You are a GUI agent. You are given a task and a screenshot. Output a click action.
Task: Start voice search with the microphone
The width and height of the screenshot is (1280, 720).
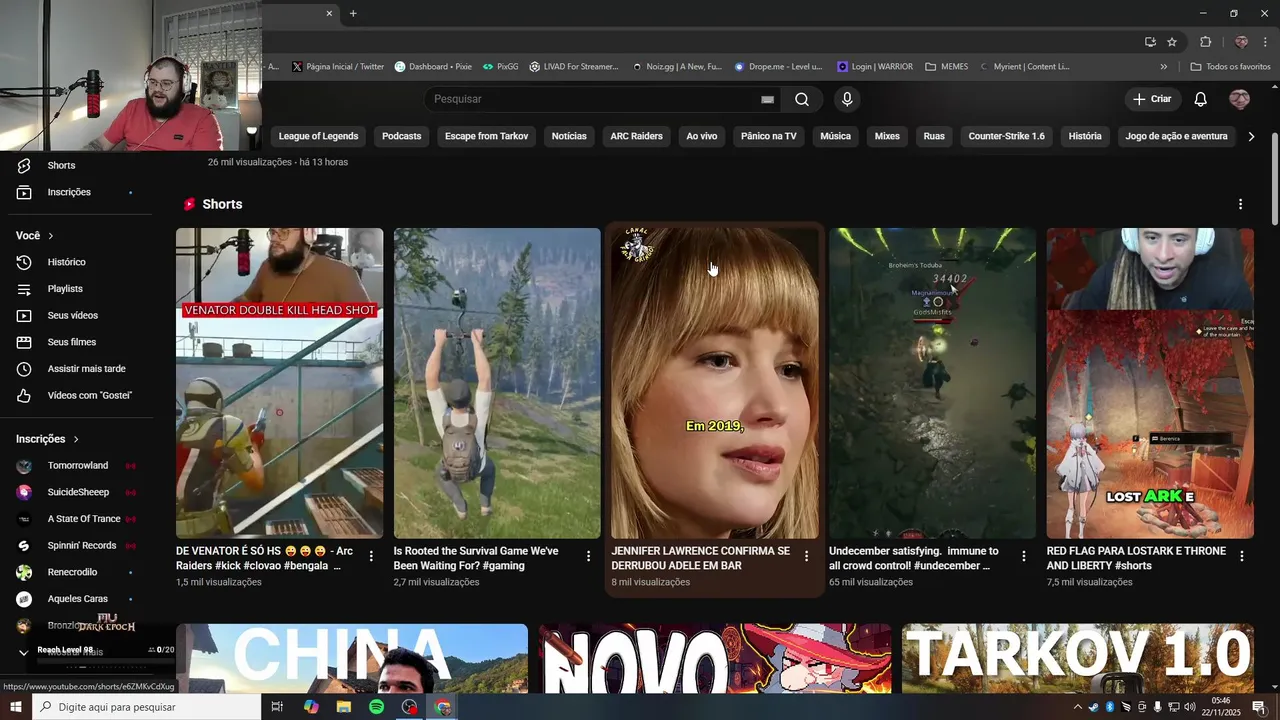tap(847, 99)
